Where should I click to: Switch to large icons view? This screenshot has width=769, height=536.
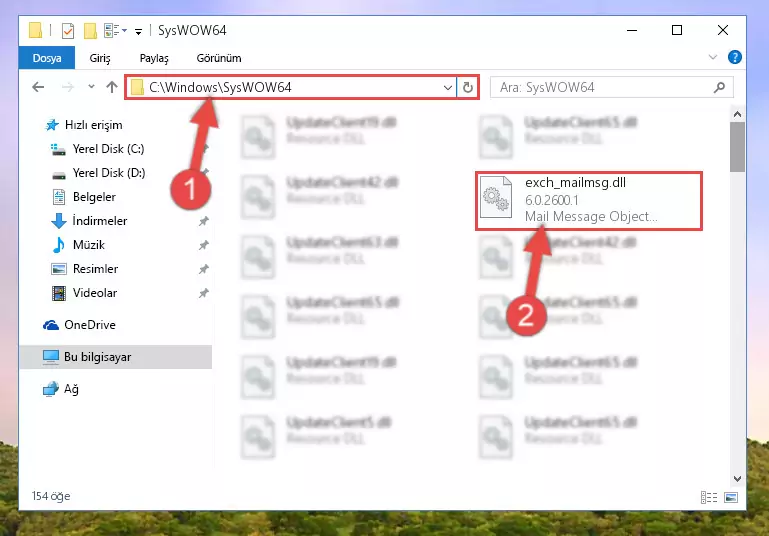point(731,497)
